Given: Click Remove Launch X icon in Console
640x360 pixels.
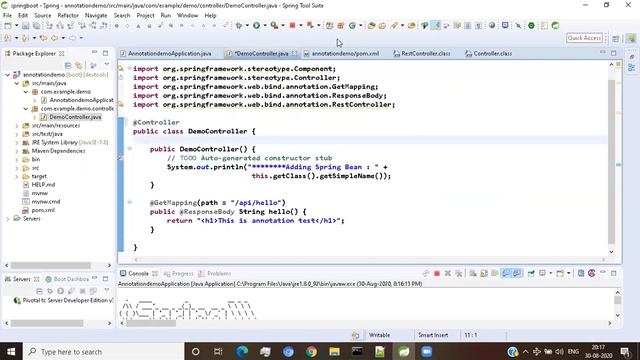Looking at the screenshot, I should point(448,273).
